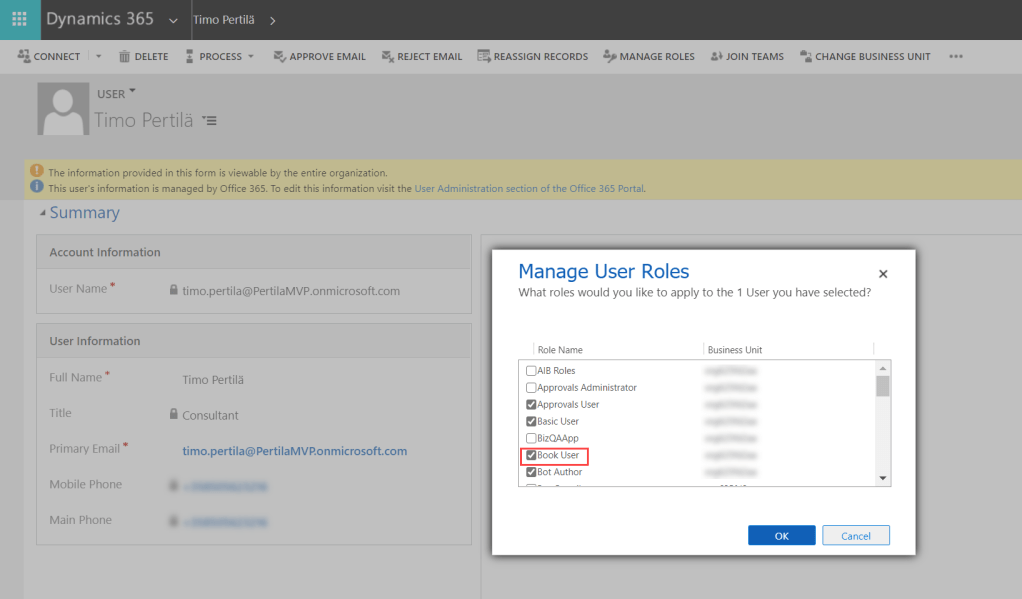The width and height of the screenshot is (1022, 599).
Task: Click the Delete trash icon
Action: click(125, 57)
